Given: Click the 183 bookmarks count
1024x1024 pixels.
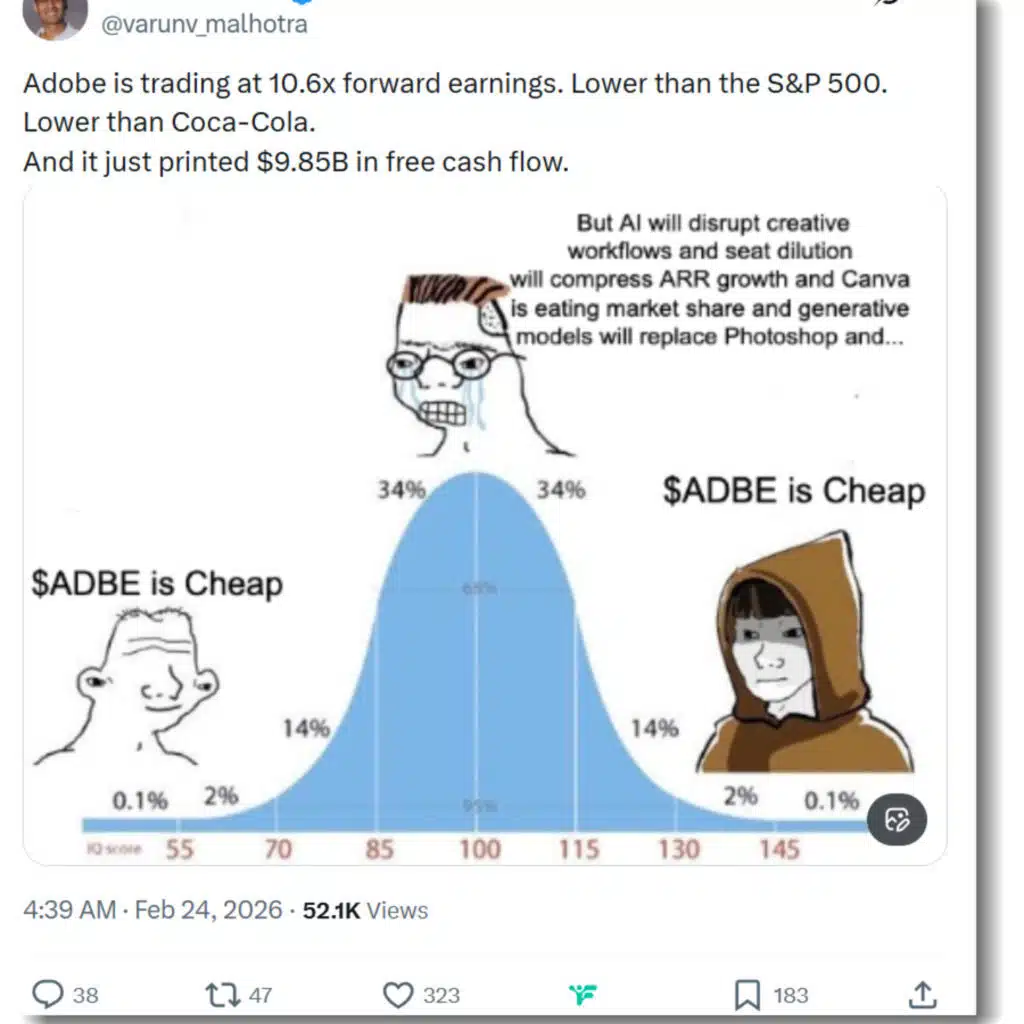Looking at the screenshot, I should click(791, 995).
